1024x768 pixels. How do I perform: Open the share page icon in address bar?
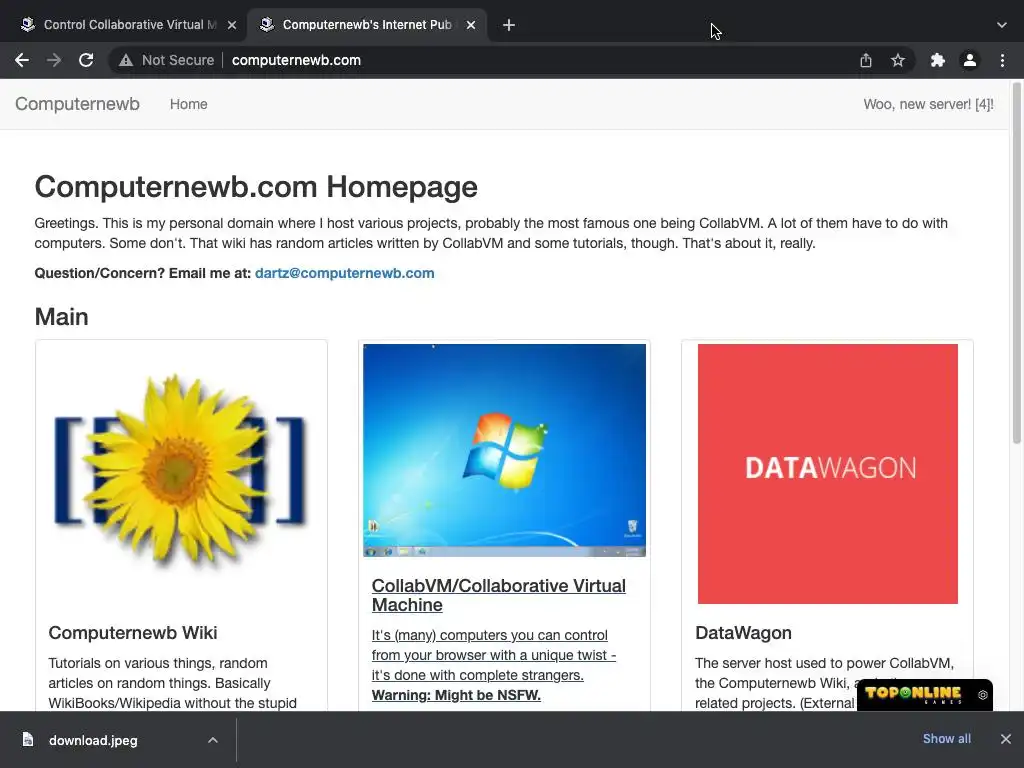[866, 60]
